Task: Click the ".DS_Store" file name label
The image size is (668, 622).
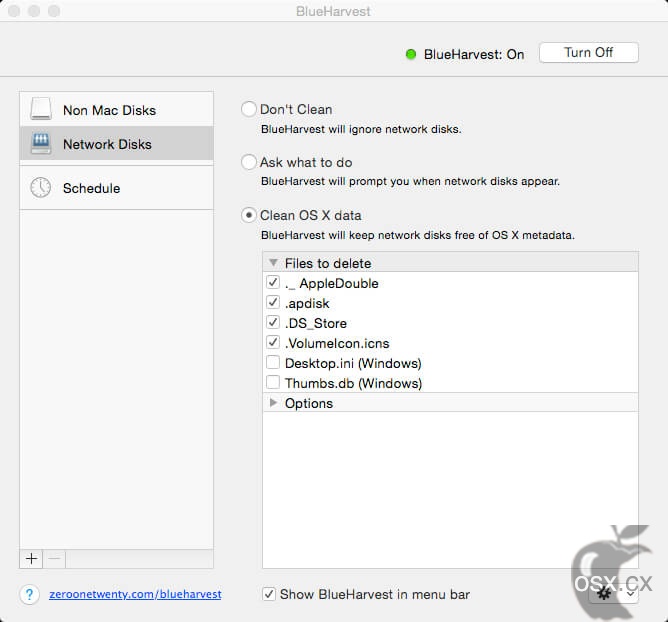Action: tap(316, 323)
